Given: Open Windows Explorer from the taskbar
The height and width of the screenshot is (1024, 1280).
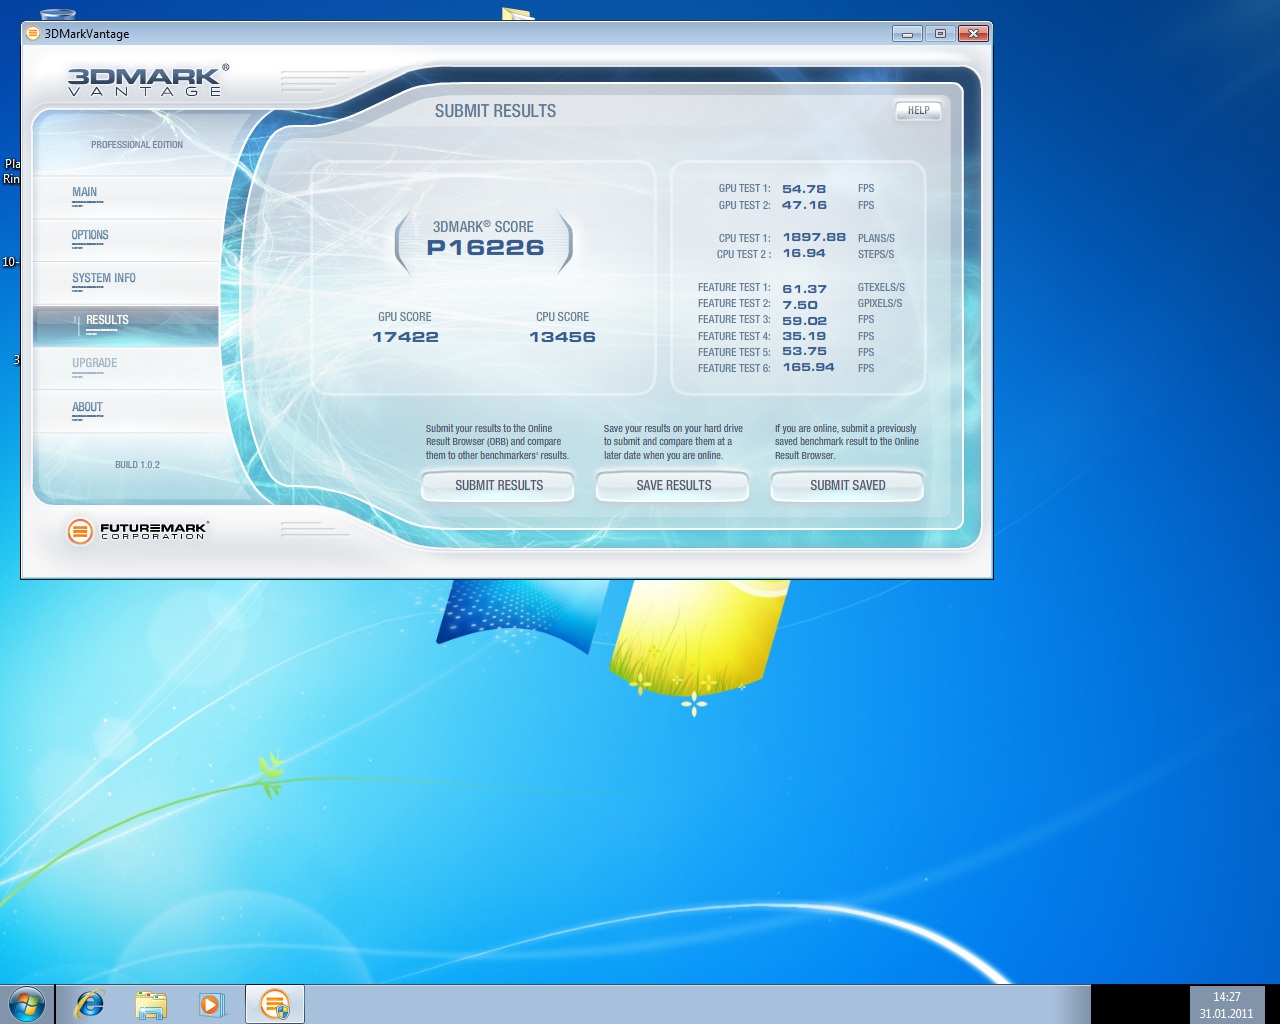Looking at the screenshot, I should point(150,1004).
